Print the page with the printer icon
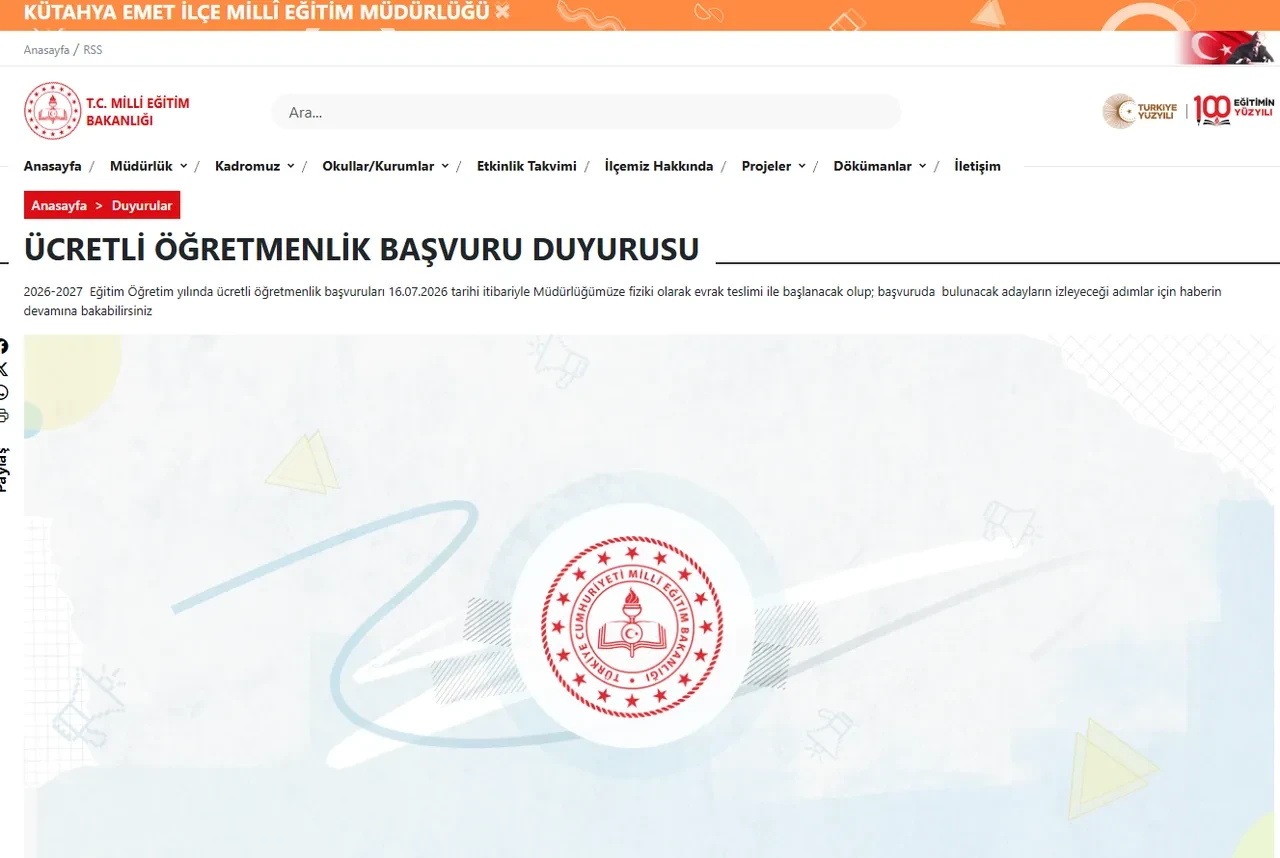 tap(4, 415)
